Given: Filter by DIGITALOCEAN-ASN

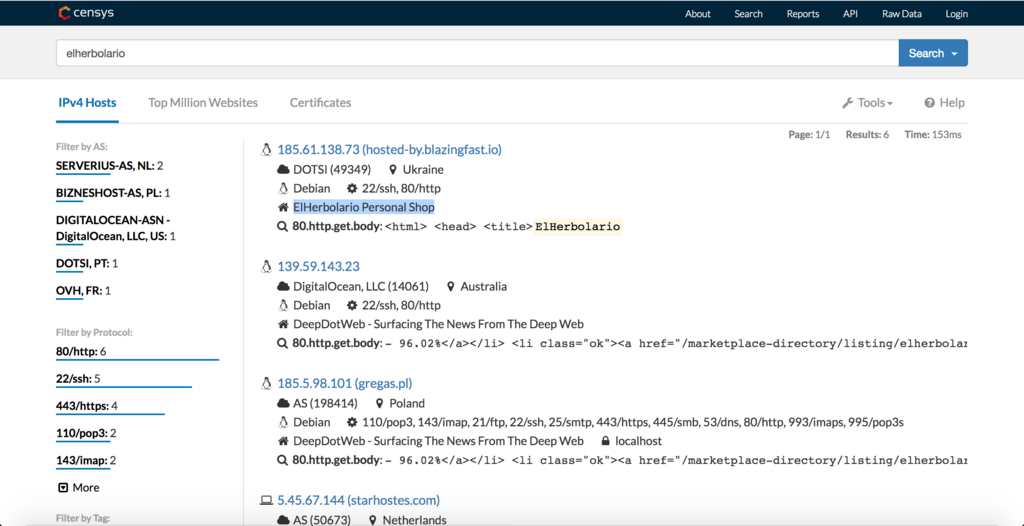Looking at the screenshot, I should (x=116, y=228).
